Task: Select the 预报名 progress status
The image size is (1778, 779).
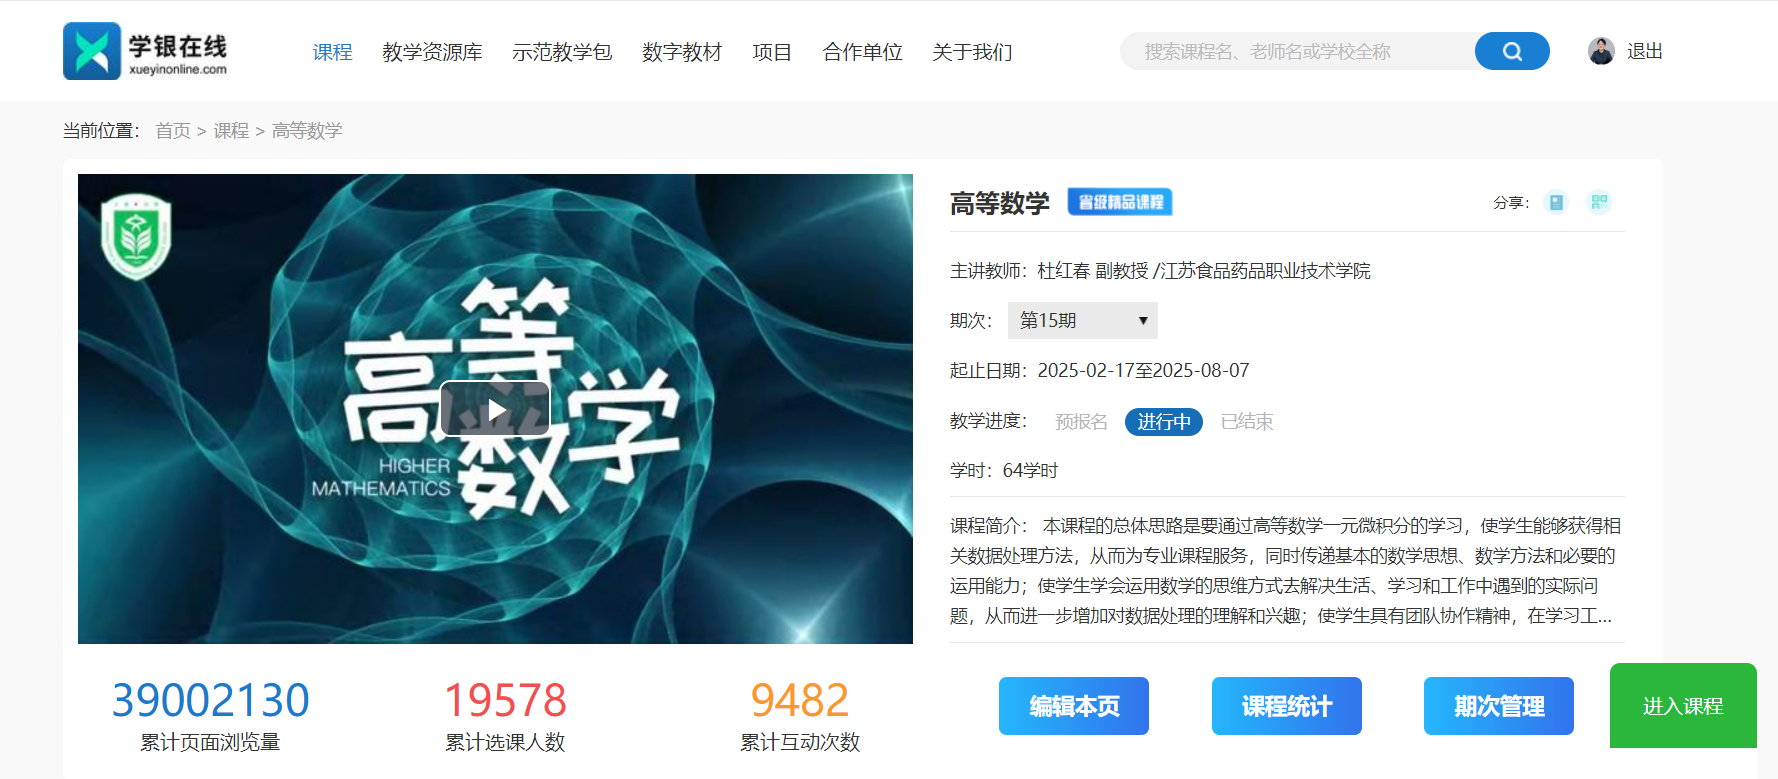Action: [1081, 422]
